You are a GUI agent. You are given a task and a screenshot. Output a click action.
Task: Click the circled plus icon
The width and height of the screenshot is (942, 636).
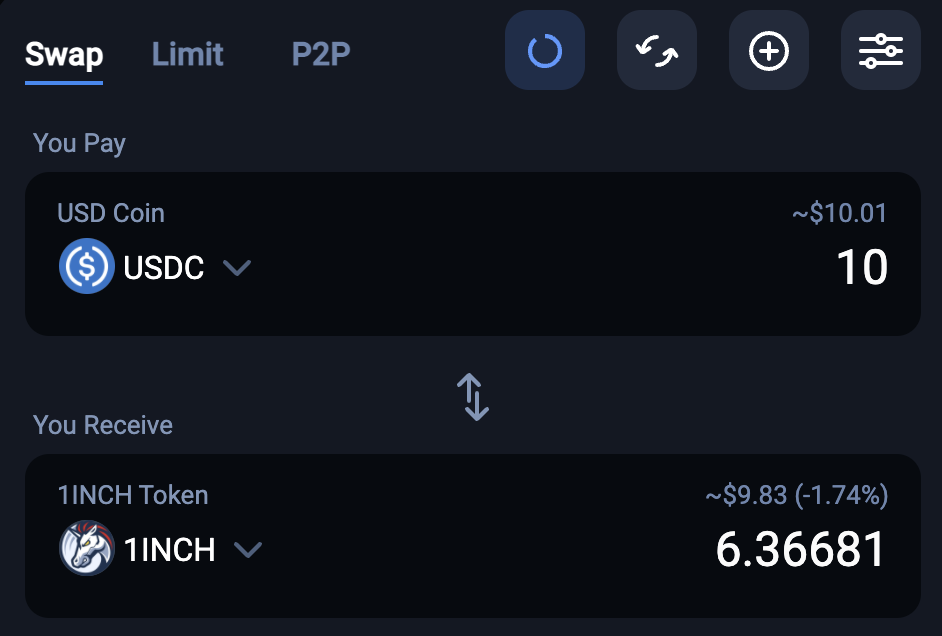click(768, 51)
